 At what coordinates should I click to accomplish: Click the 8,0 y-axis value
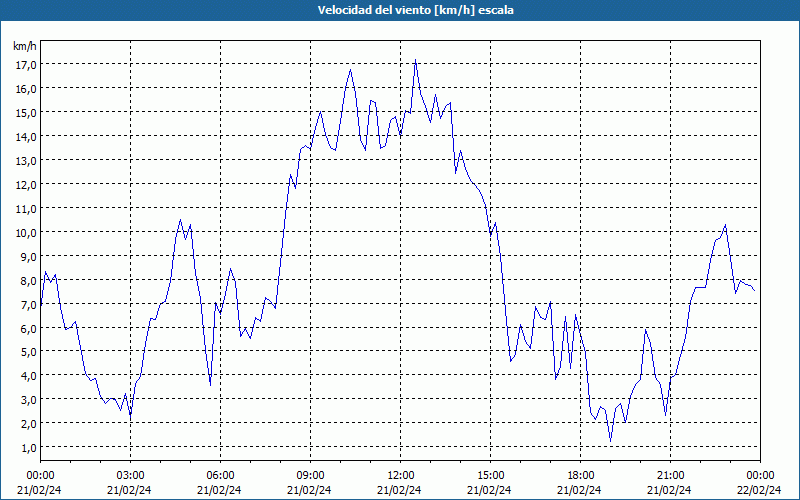(28, 281)
